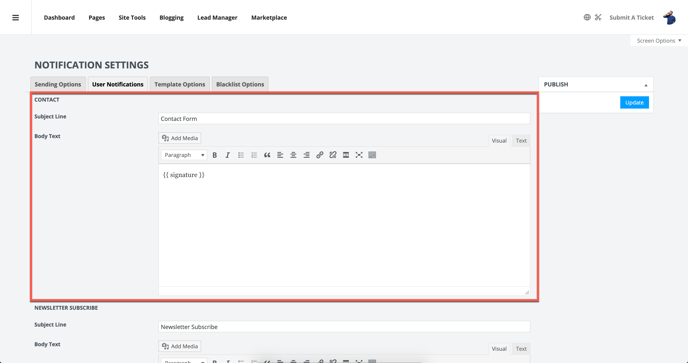Image resolution: width=688 pixels, height=363 pixels.
Task: Click Submit A Ticket link
Action: point(631,18)
